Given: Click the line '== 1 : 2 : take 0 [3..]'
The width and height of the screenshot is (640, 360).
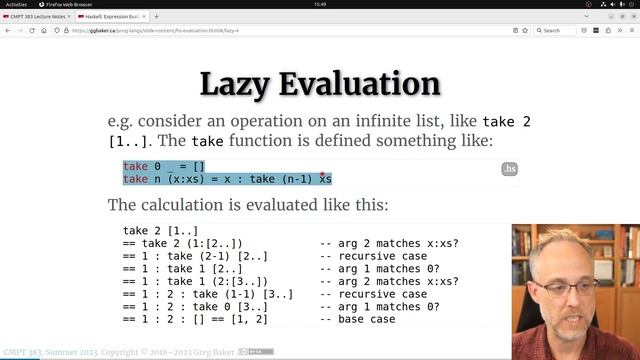Looking at the screenshot, I should click(195, 307).
